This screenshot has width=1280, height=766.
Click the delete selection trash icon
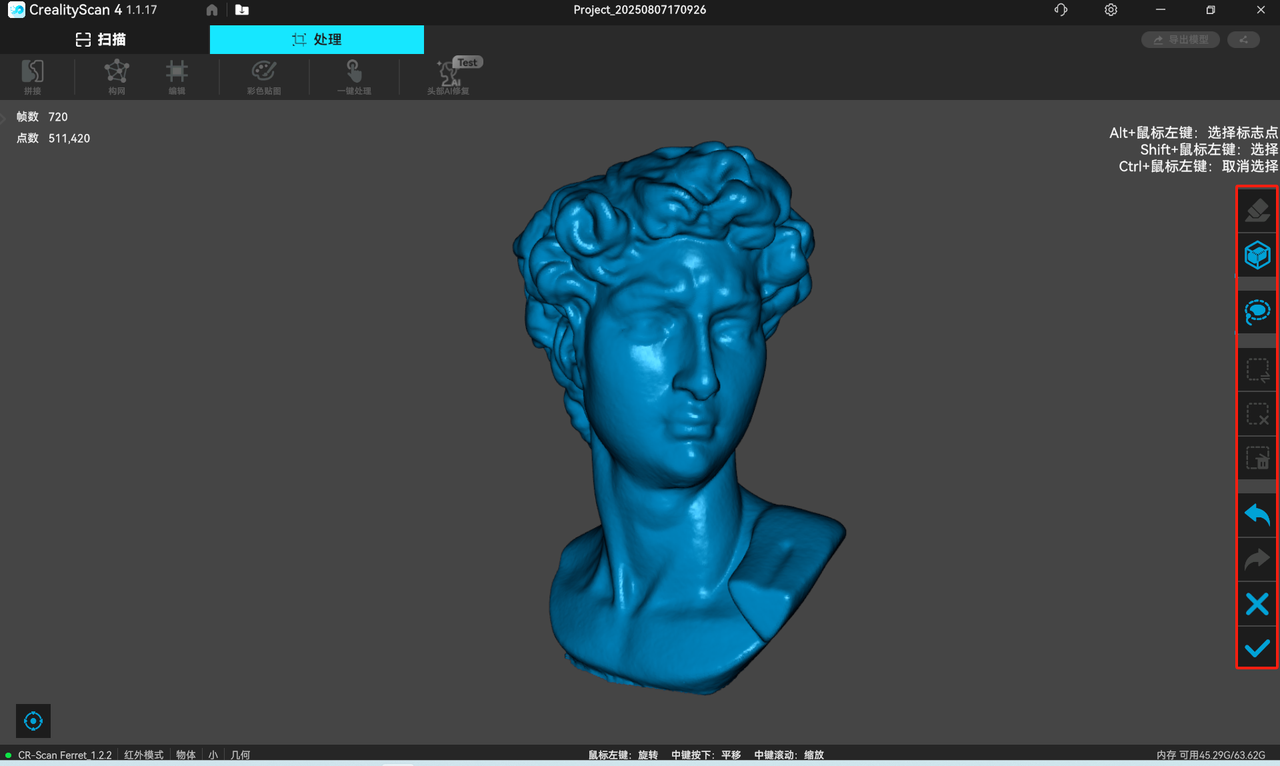click(x=1257, y=458)
